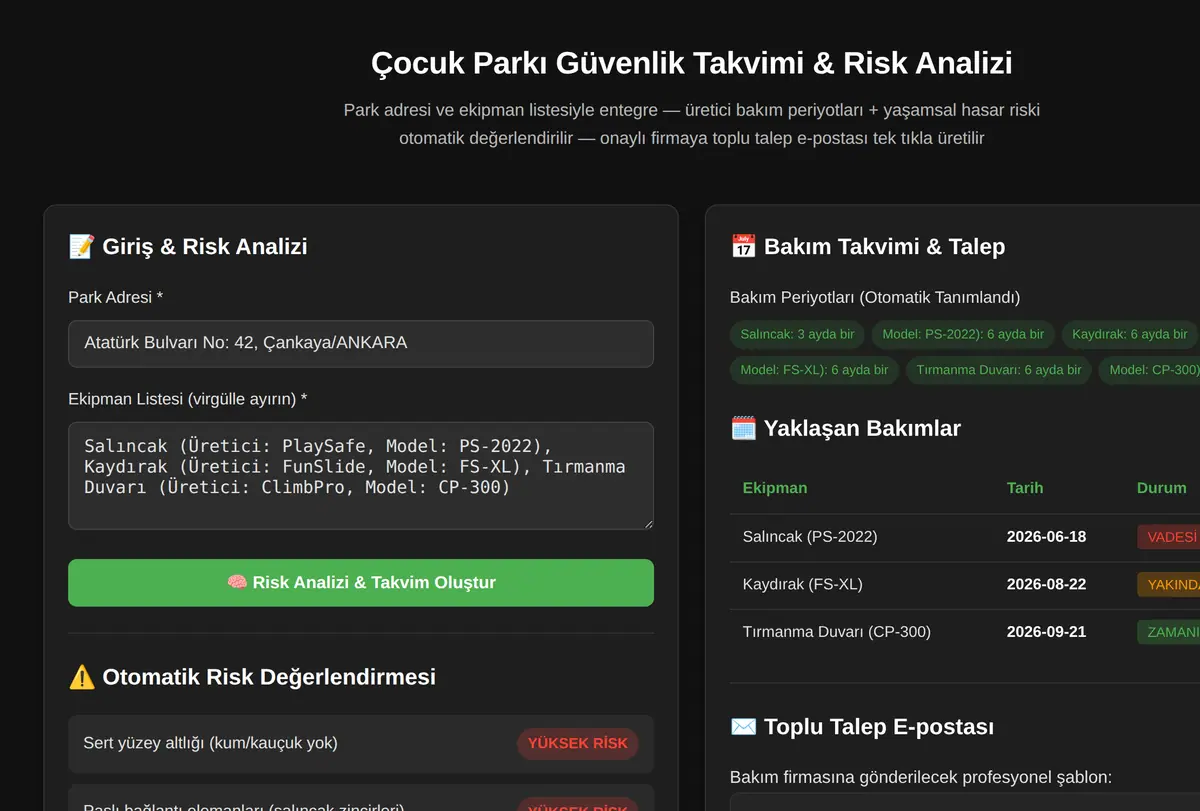The image size is (1200, 811).
Task: Click the 'Bakım firmasına gönderilecek profesyonel şablon' text
Action: (920, 777)
